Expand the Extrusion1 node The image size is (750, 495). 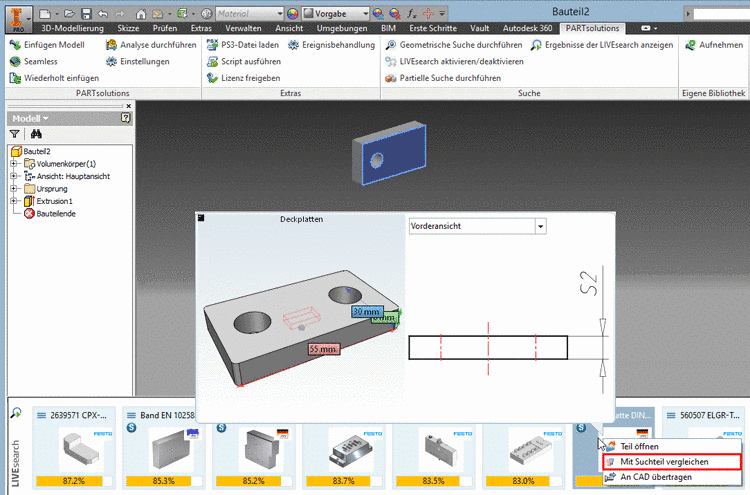(x=14, y=201)
